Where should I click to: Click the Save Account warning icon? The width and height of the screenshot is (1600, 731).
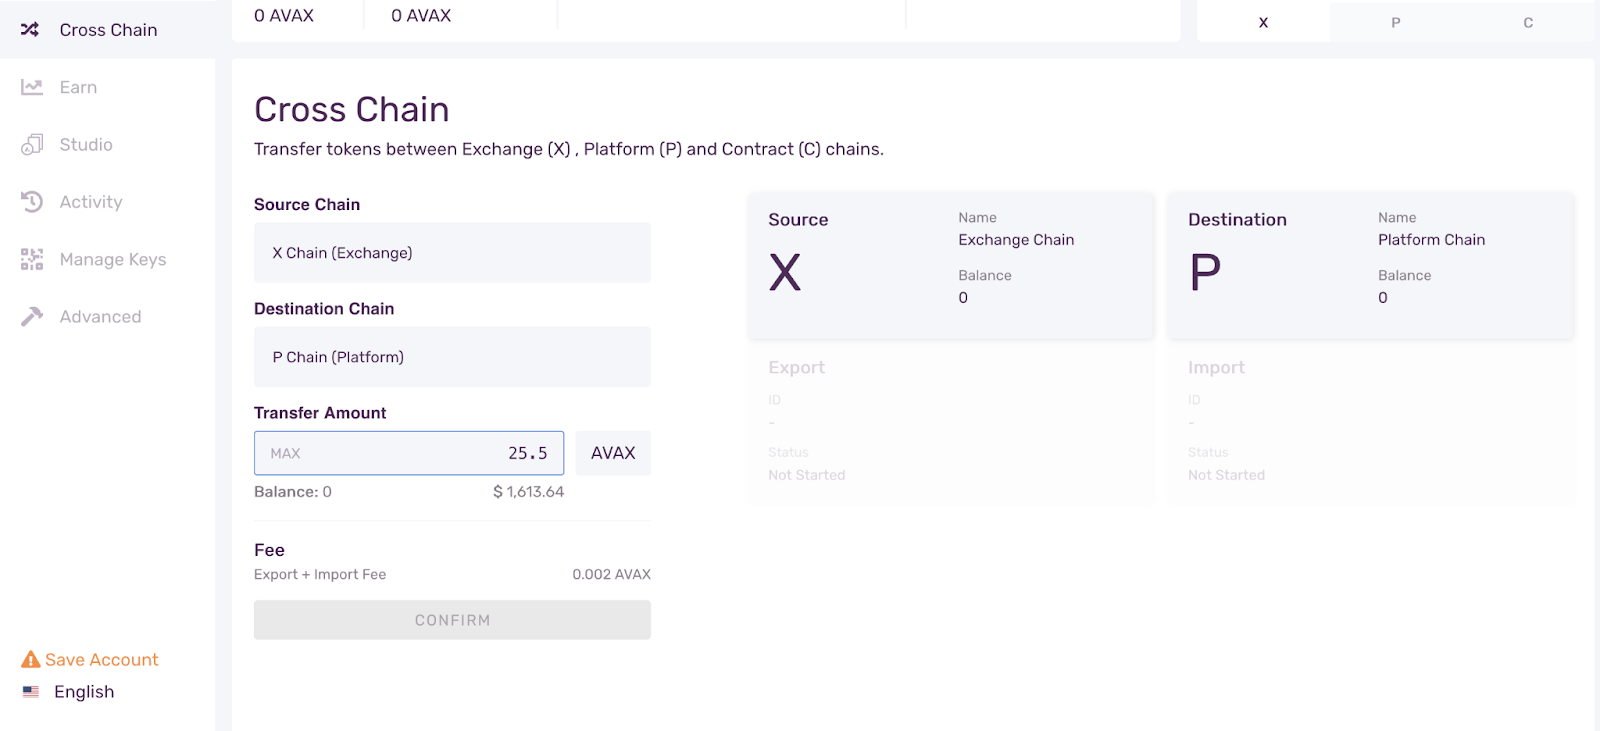click(x=31, y=660)
